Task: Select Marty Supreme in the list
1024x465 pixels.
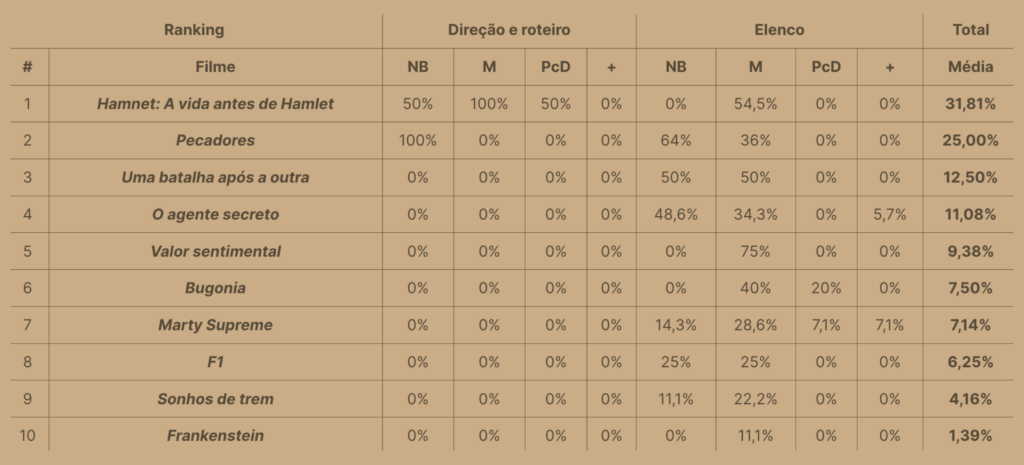Action: tap(215, 325)
